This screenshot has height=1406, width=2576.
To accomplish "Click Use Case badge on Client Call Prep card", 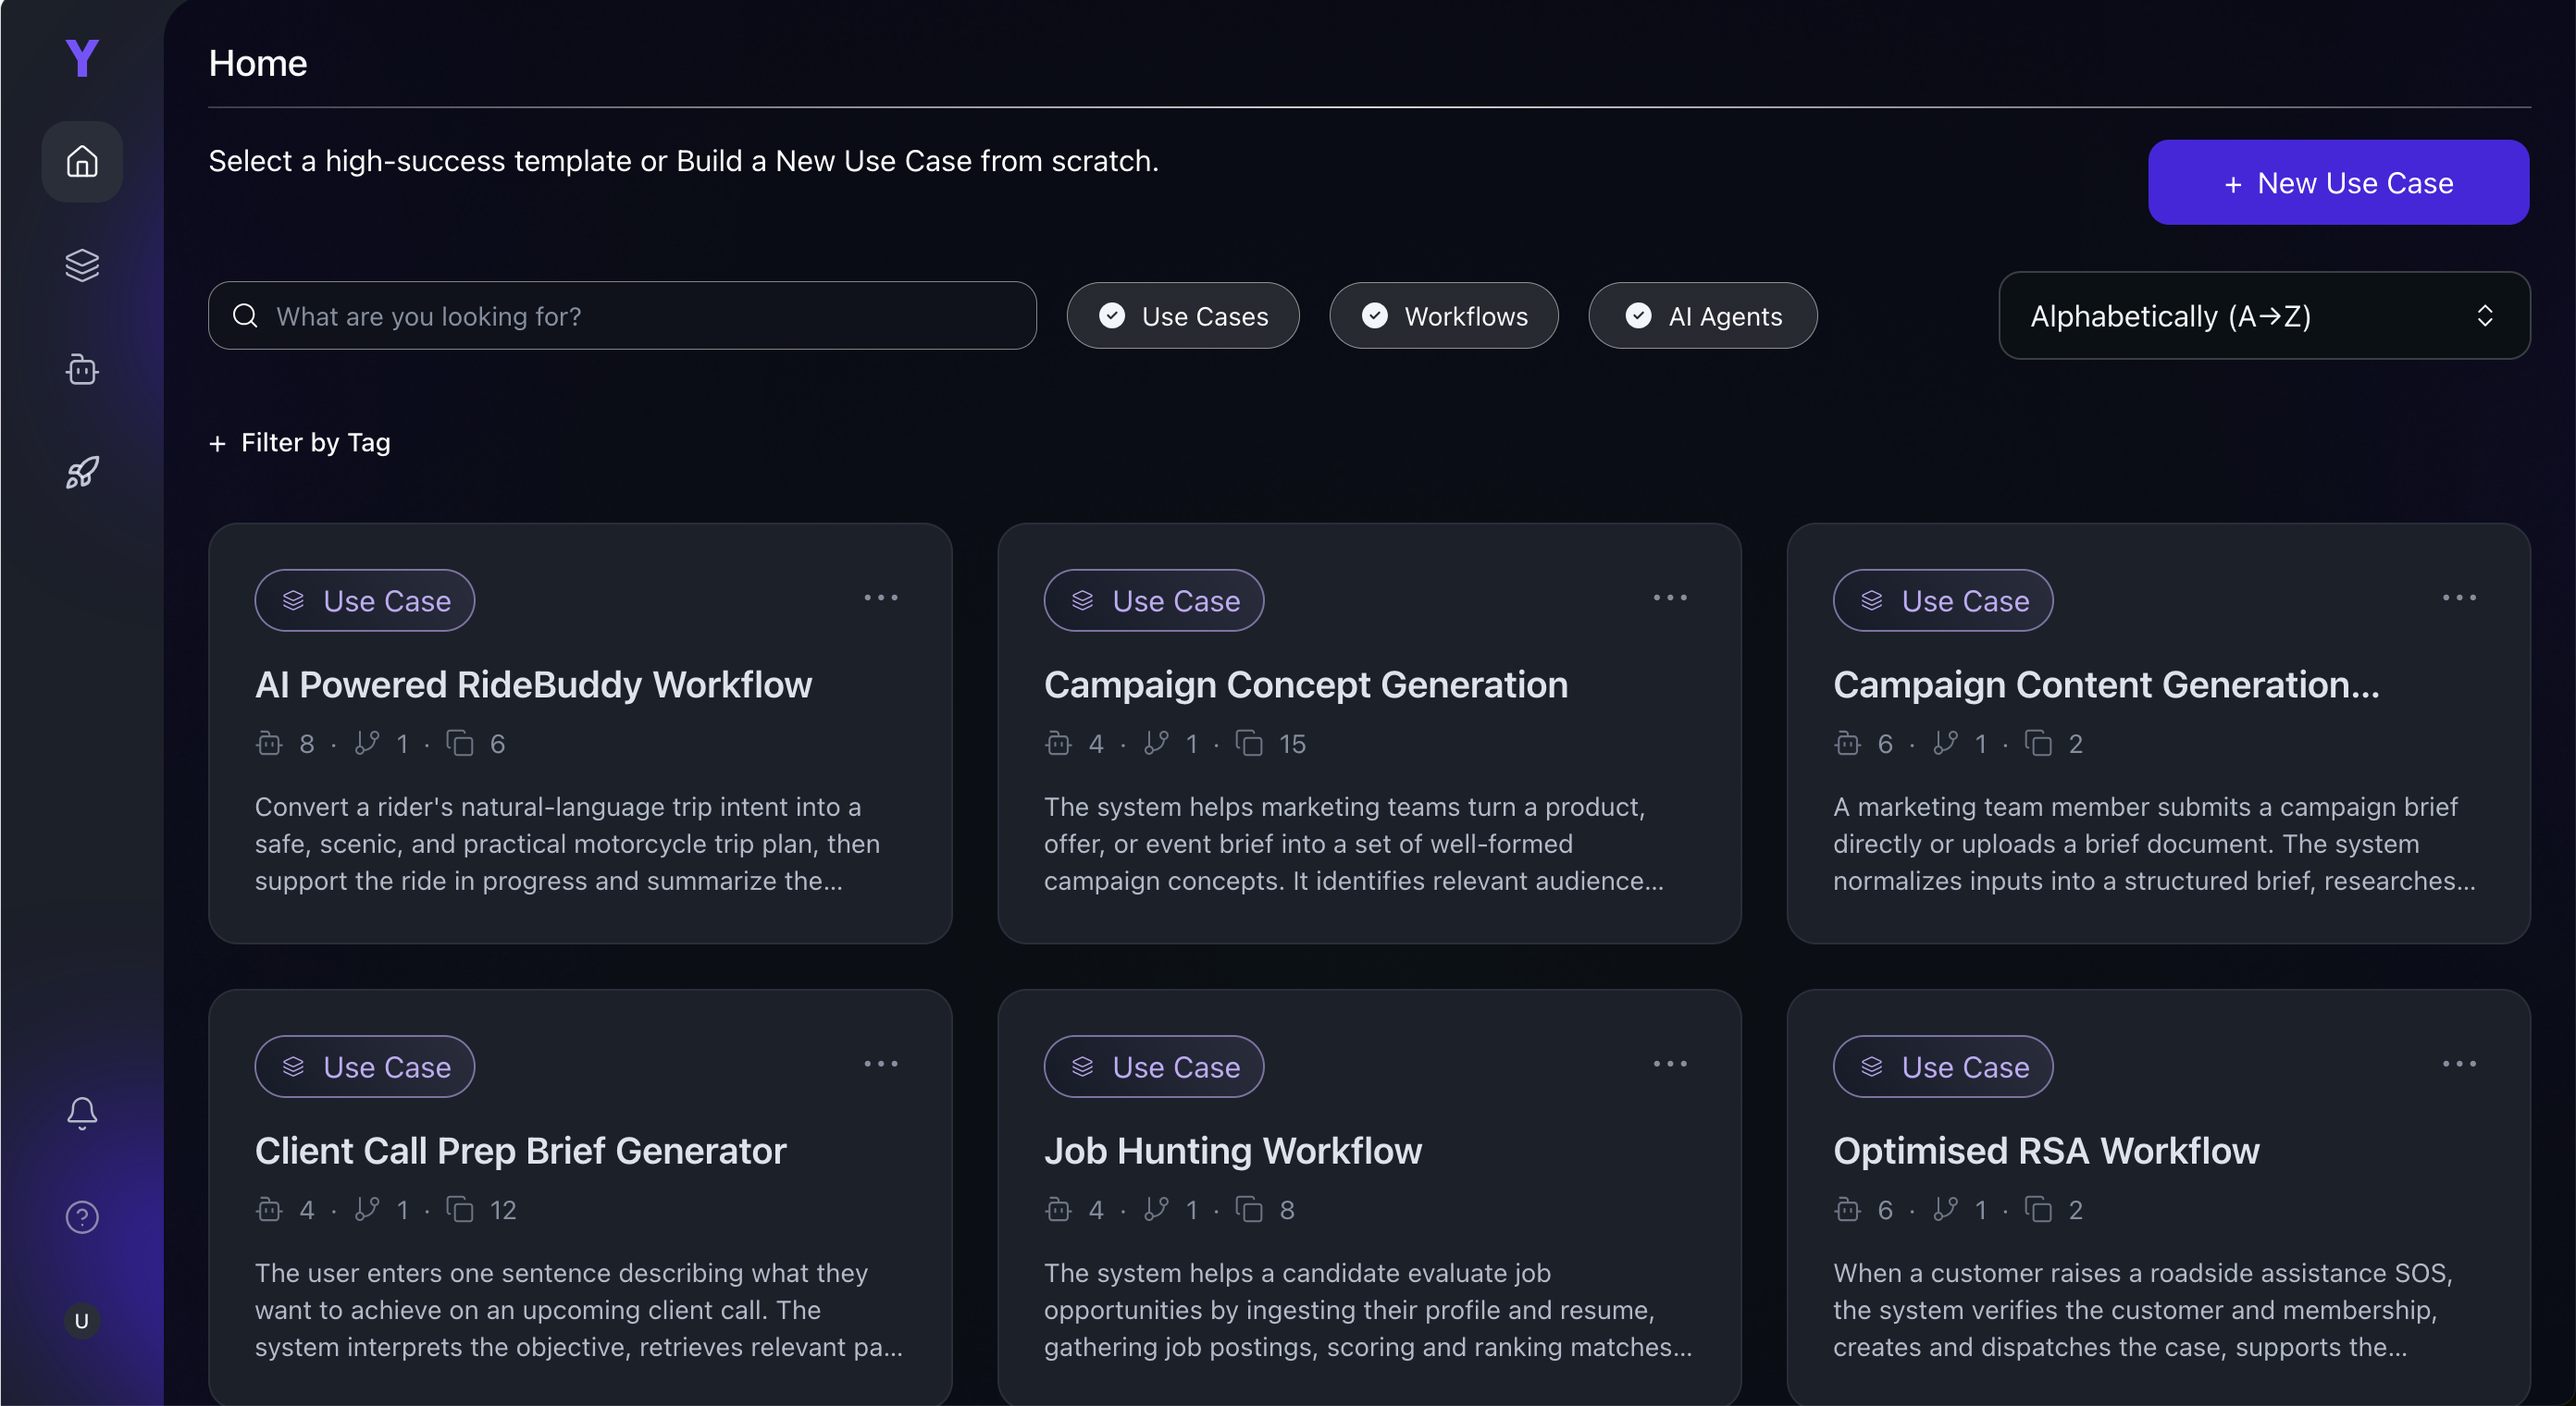I will click(x=364, y=1066).
